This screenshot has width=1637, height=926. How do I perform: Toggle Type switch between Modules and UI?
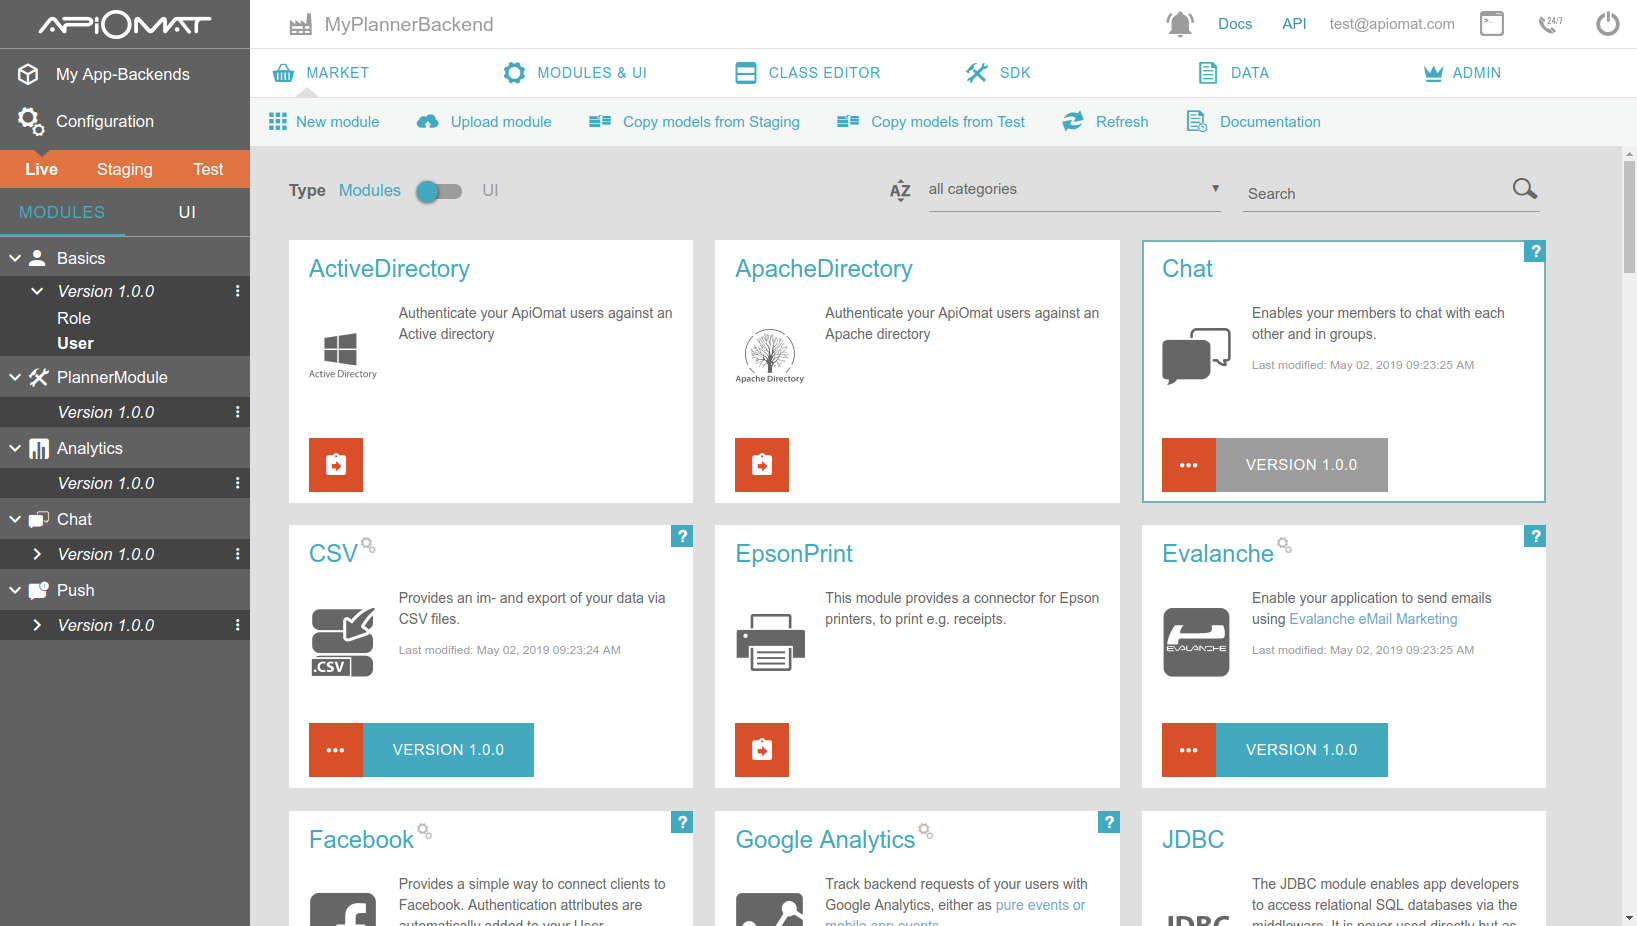(439, 191)
